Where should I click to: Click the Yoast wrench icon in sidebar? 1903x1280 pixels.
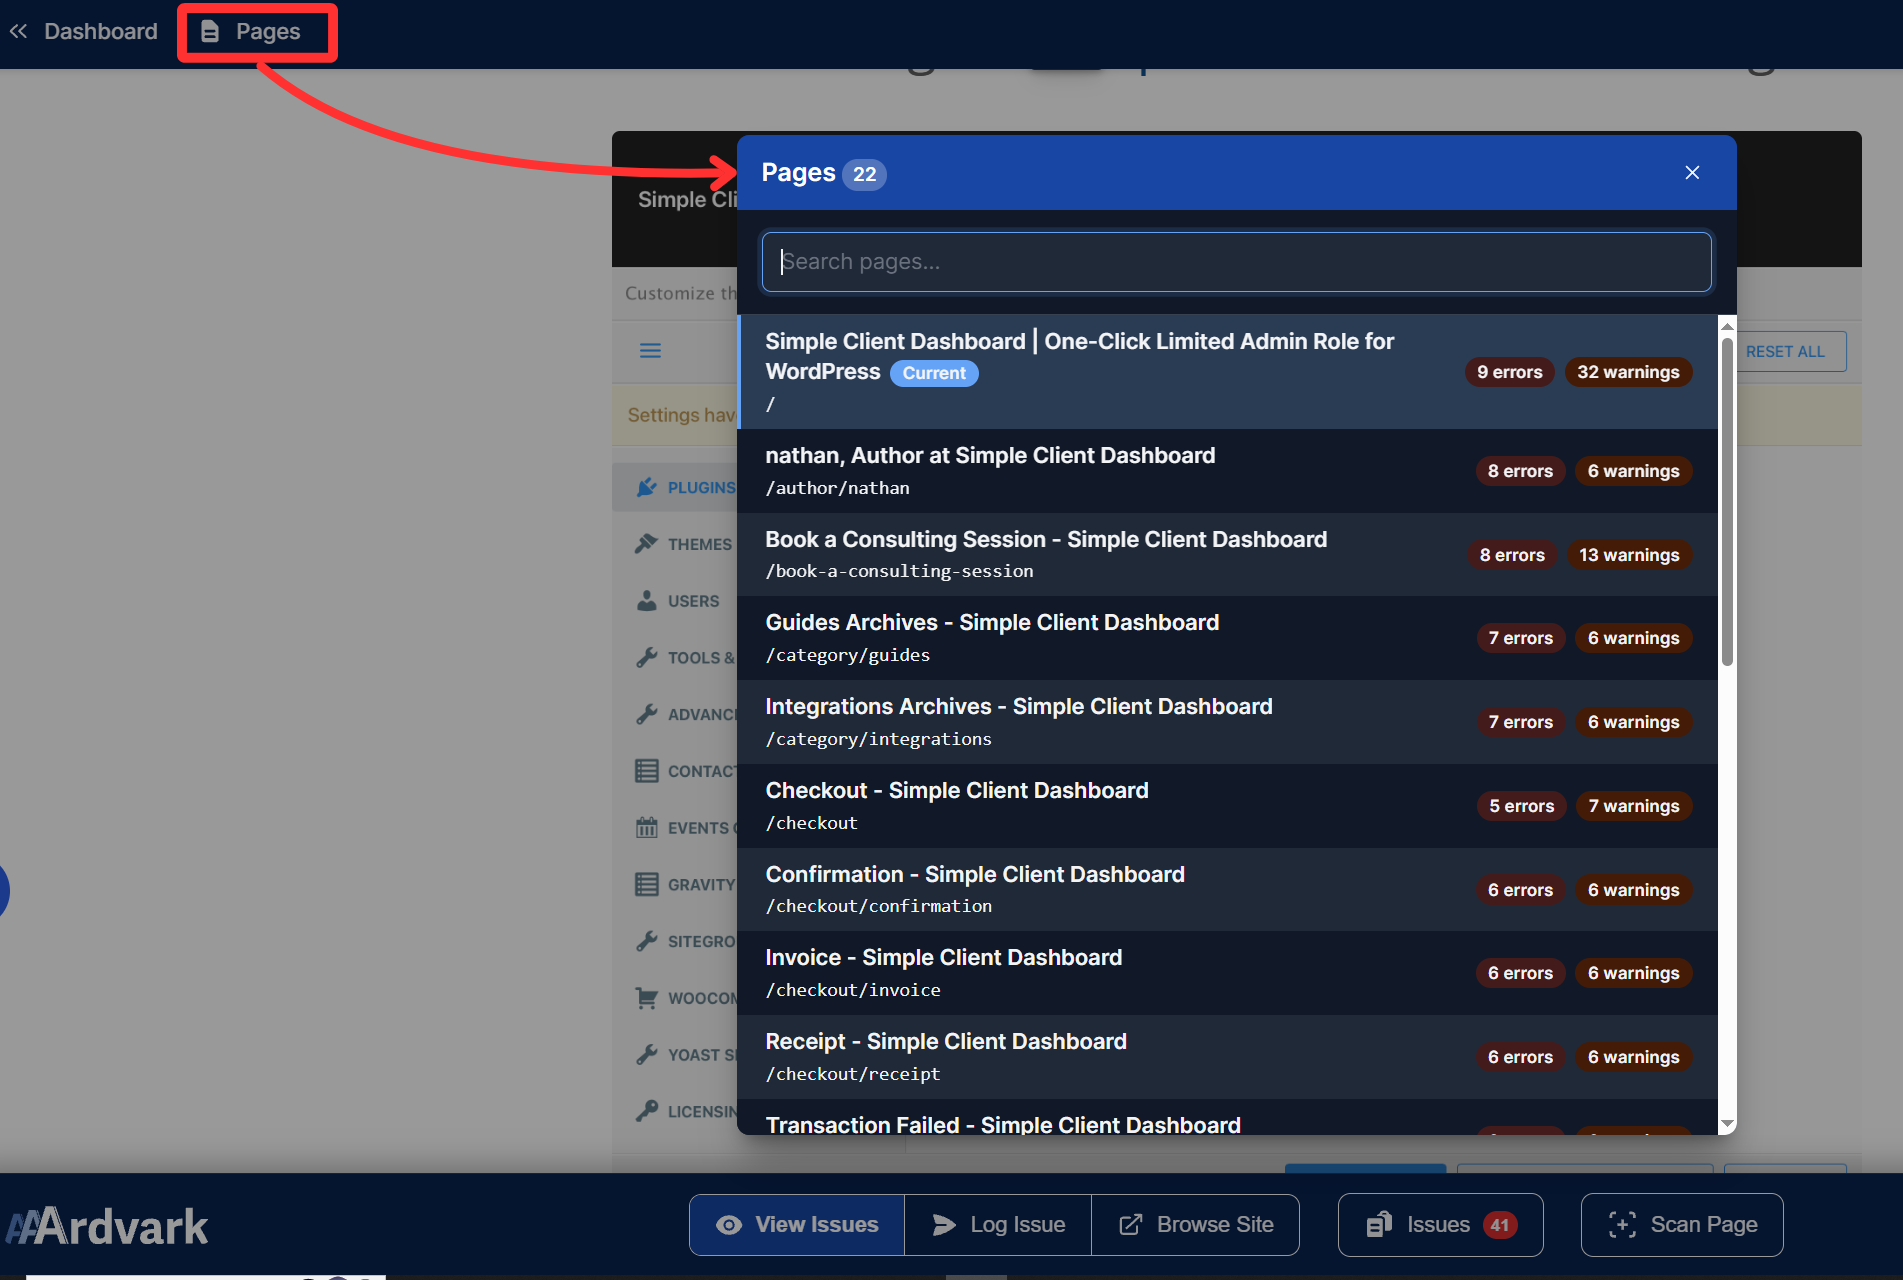click(647, 1055)
